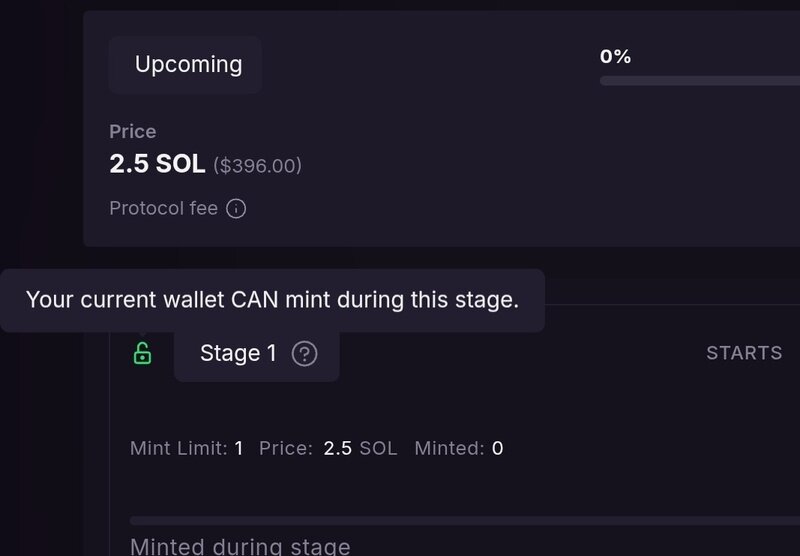Click the minted count value 0
800x556 pixels.
coord(498,448)
